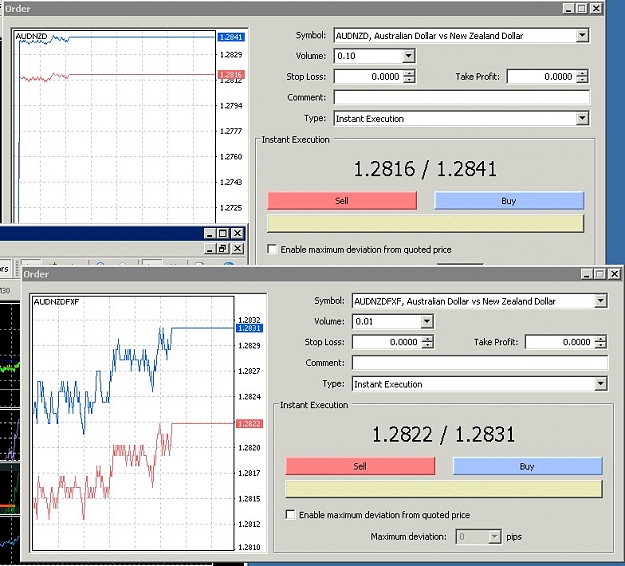Screen dimensions: 625x566
Task: Open Volume dropdown showing 0.10
Action: [409, 56]
